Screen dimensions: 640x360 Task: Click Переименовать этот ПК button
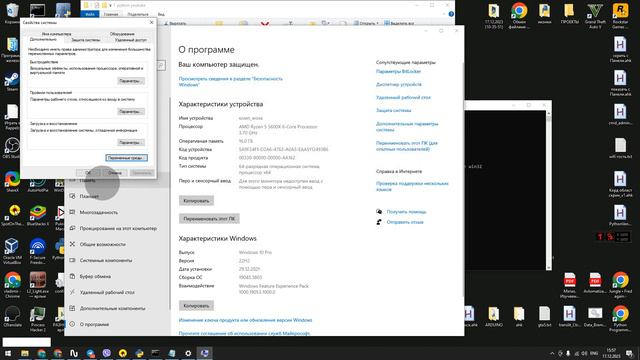[x=209, y=219]
